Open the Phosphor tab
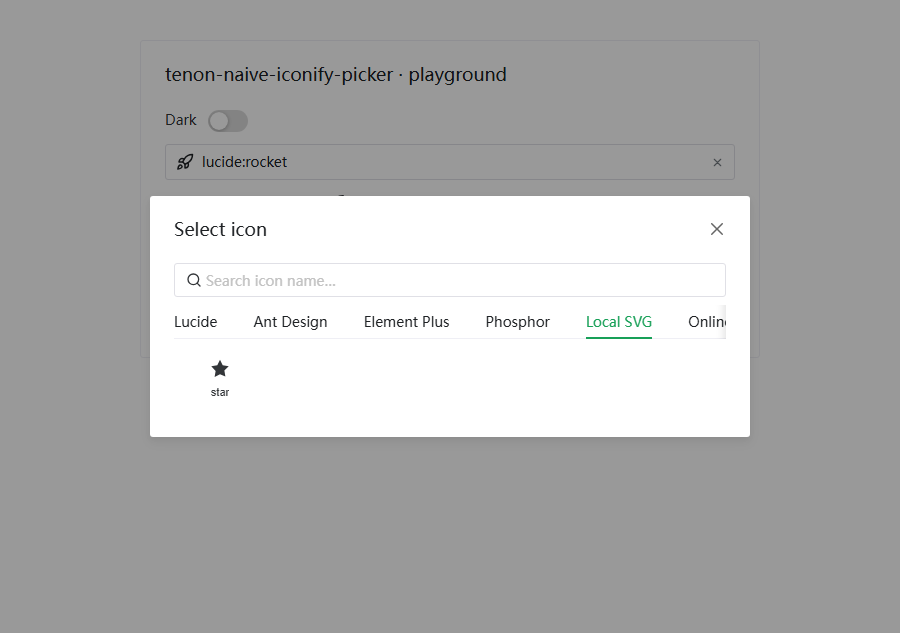Screen dimensions: 900x633 click(518, 322)
